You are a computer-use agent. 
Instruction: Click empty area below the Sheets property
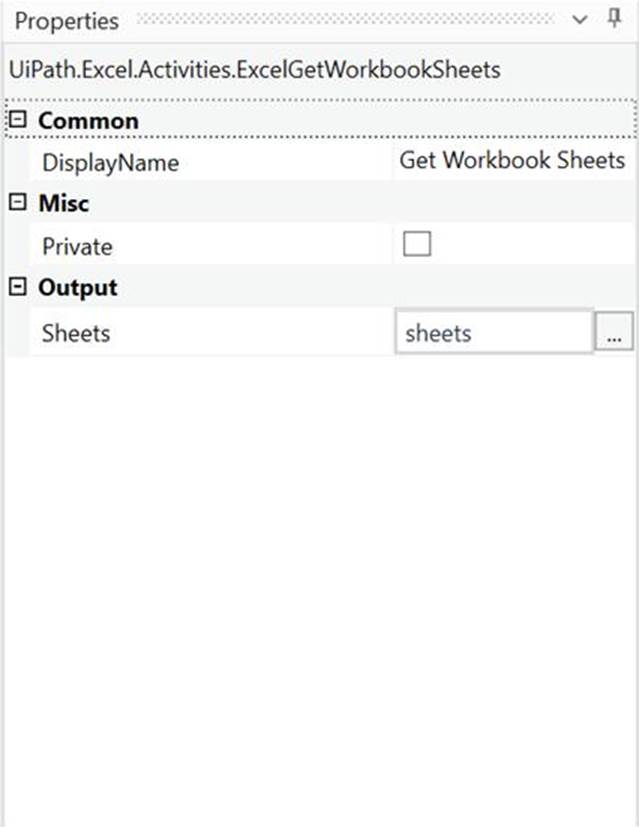point(320,580)
